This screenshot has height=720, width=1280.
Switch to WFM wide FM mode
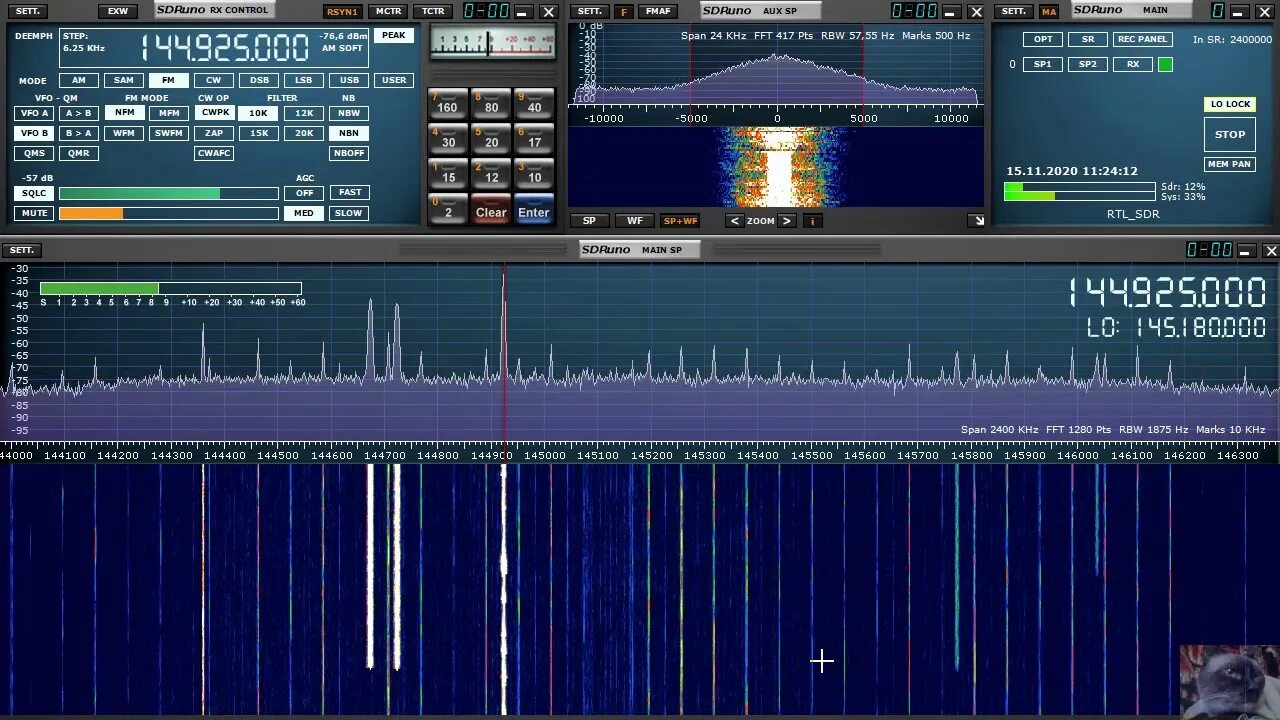click(124, 133)
